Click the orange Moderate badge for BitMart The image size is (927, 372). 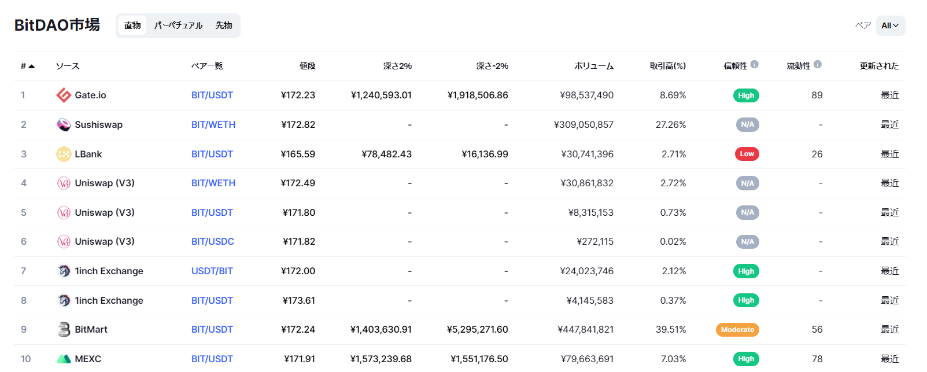[737, 329]
